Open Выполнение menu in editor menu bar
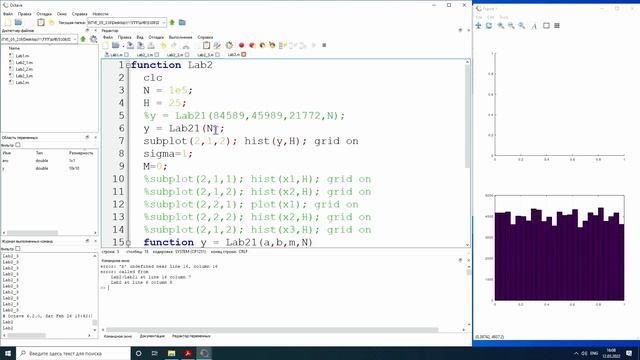The width and height of the screenshot is (640, 360). 180,37
